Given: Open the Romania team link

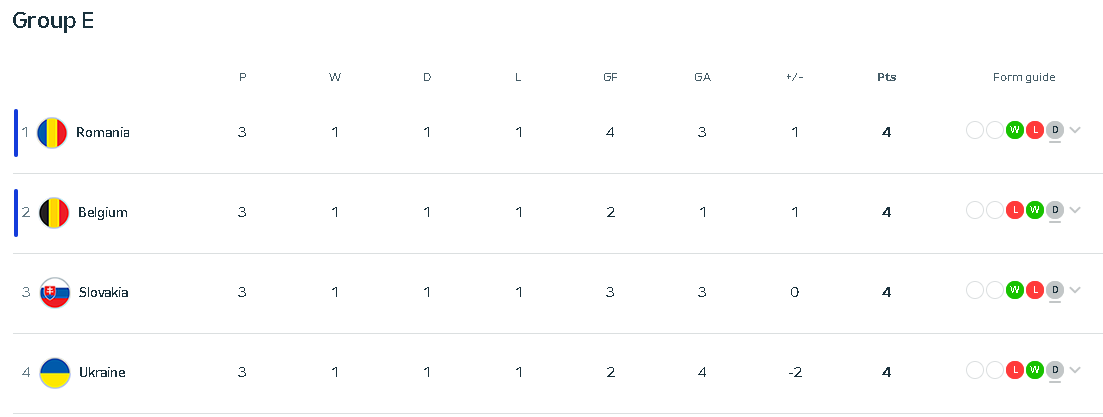Looking at the screenshot, I should [x=103, y=132].
